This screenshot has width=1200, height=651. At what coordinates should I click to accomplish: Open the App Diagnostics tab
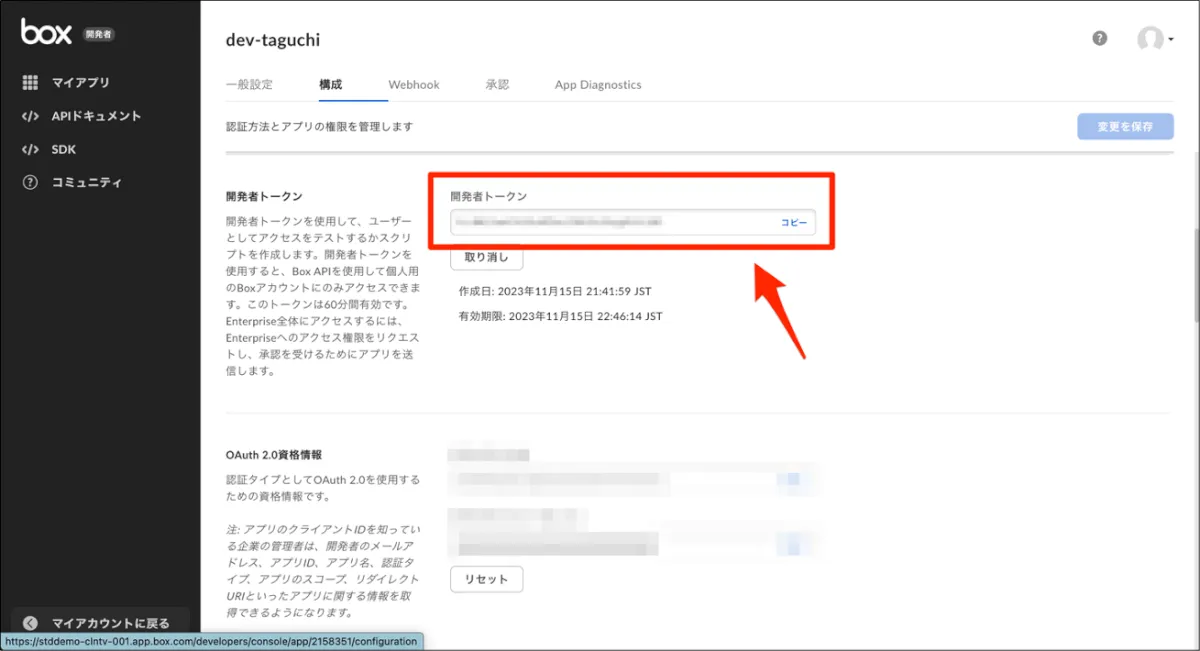598,85
